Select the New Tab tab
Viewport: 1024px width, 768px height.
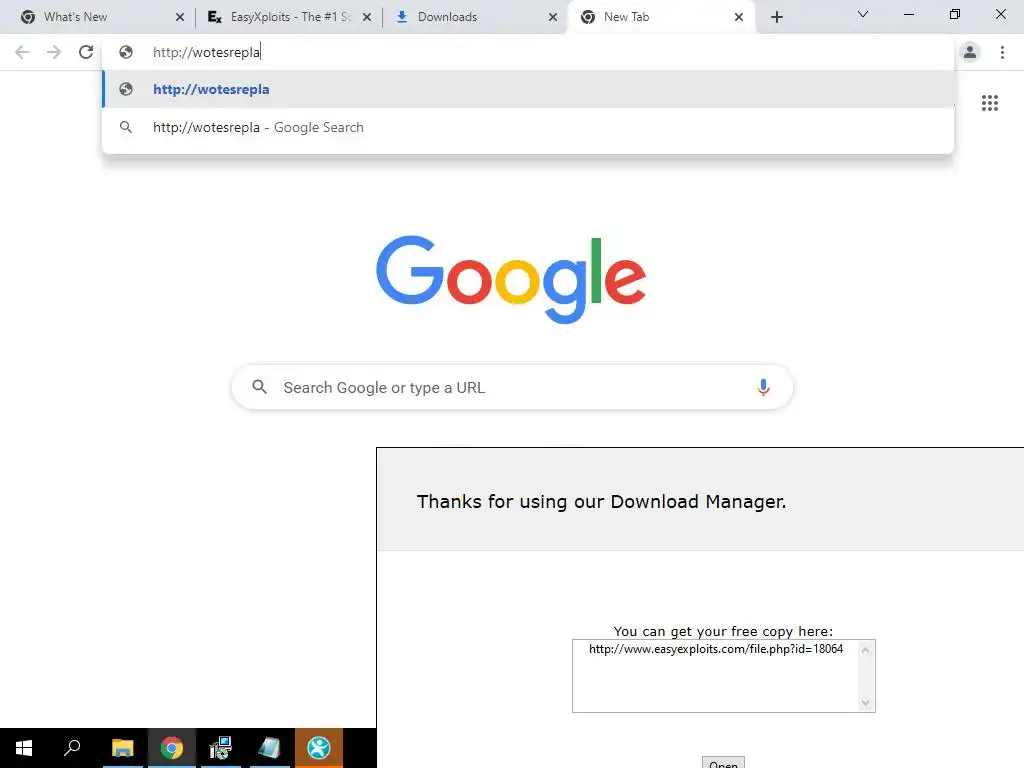click(660, 17)
